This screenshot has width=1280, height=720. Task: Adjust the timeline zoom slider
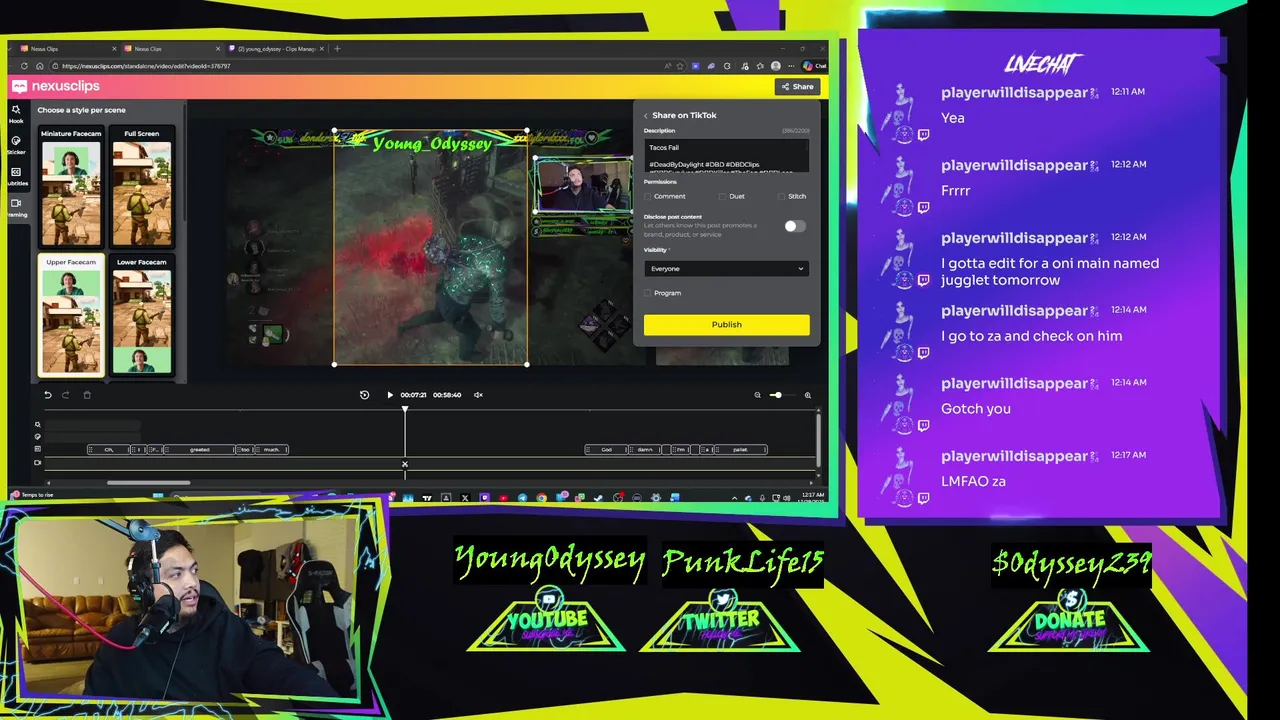pyautogui.click(x=776, y=395)
